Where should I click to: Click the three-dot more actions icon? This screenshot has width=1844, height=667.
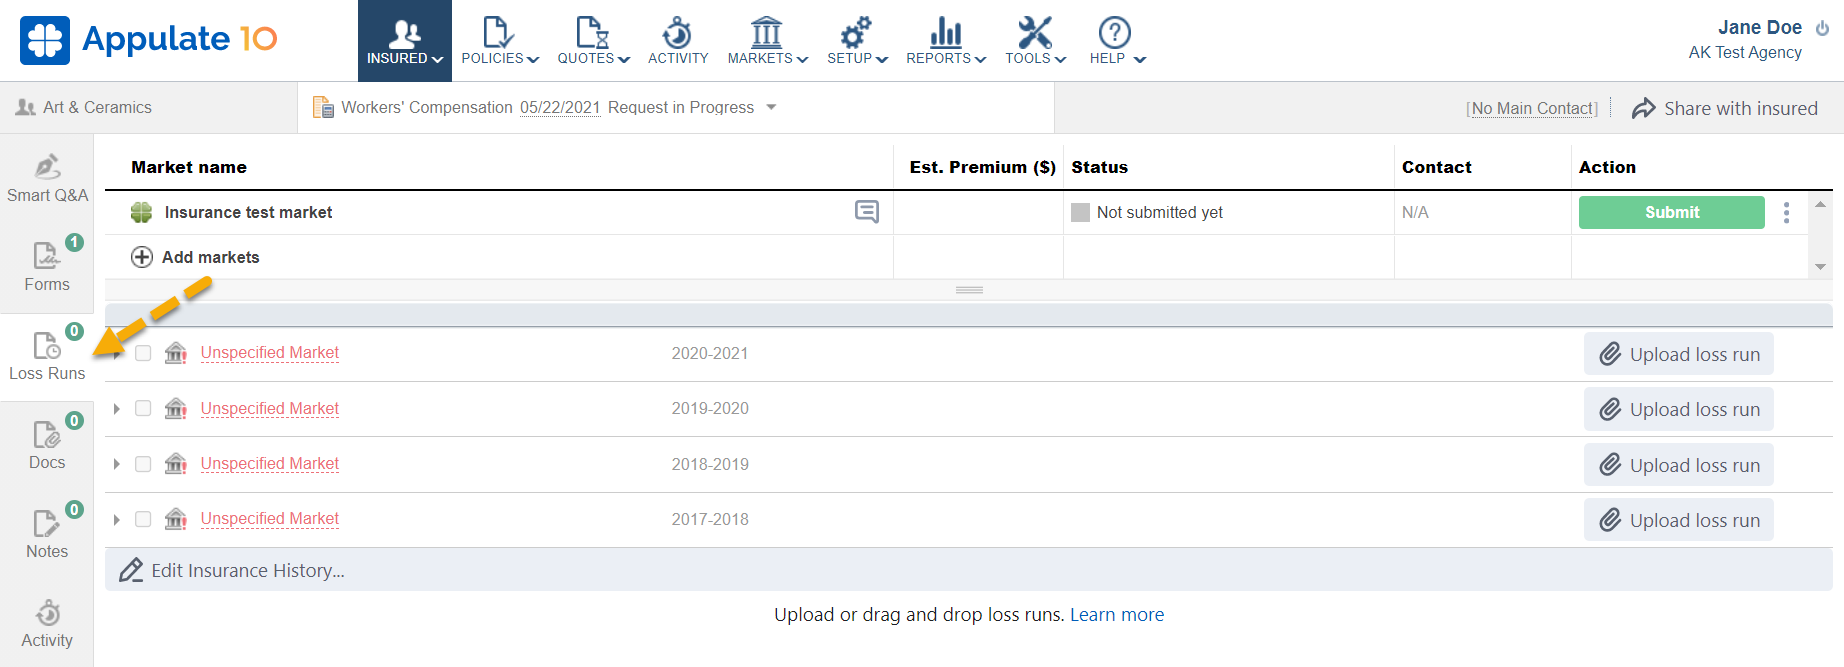pos(1786,212)
